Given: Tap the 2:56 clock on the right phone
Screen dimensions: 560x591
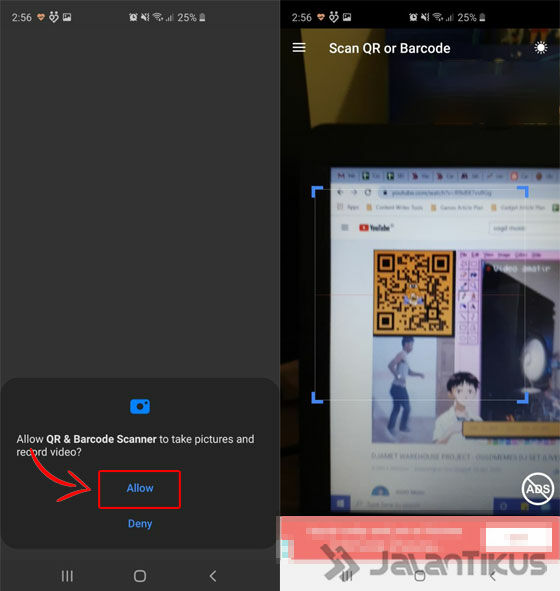Looking at the screenshot, I should 301,17.
